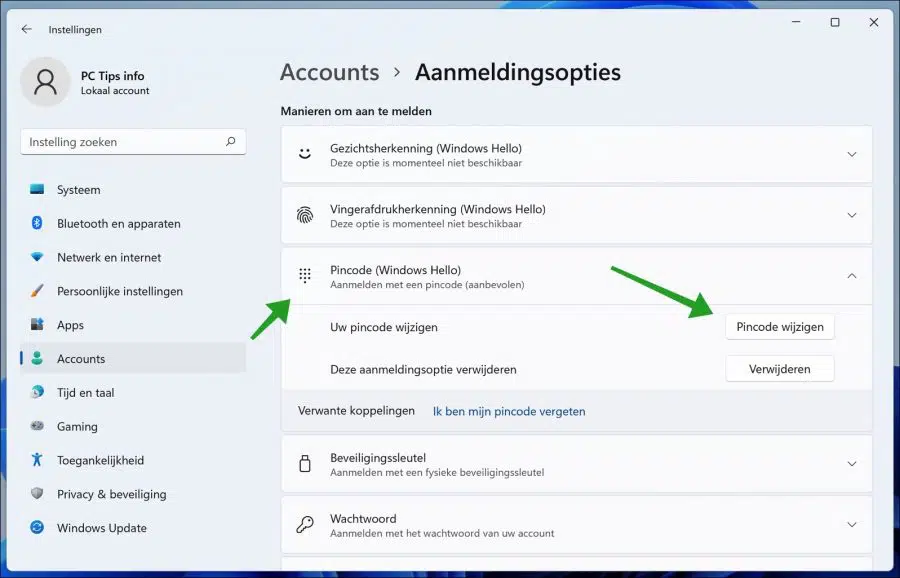Select Persoonlijke instellingen in sidebar
The height and width of the screenshot is (578, 900).
coord(133,292)
